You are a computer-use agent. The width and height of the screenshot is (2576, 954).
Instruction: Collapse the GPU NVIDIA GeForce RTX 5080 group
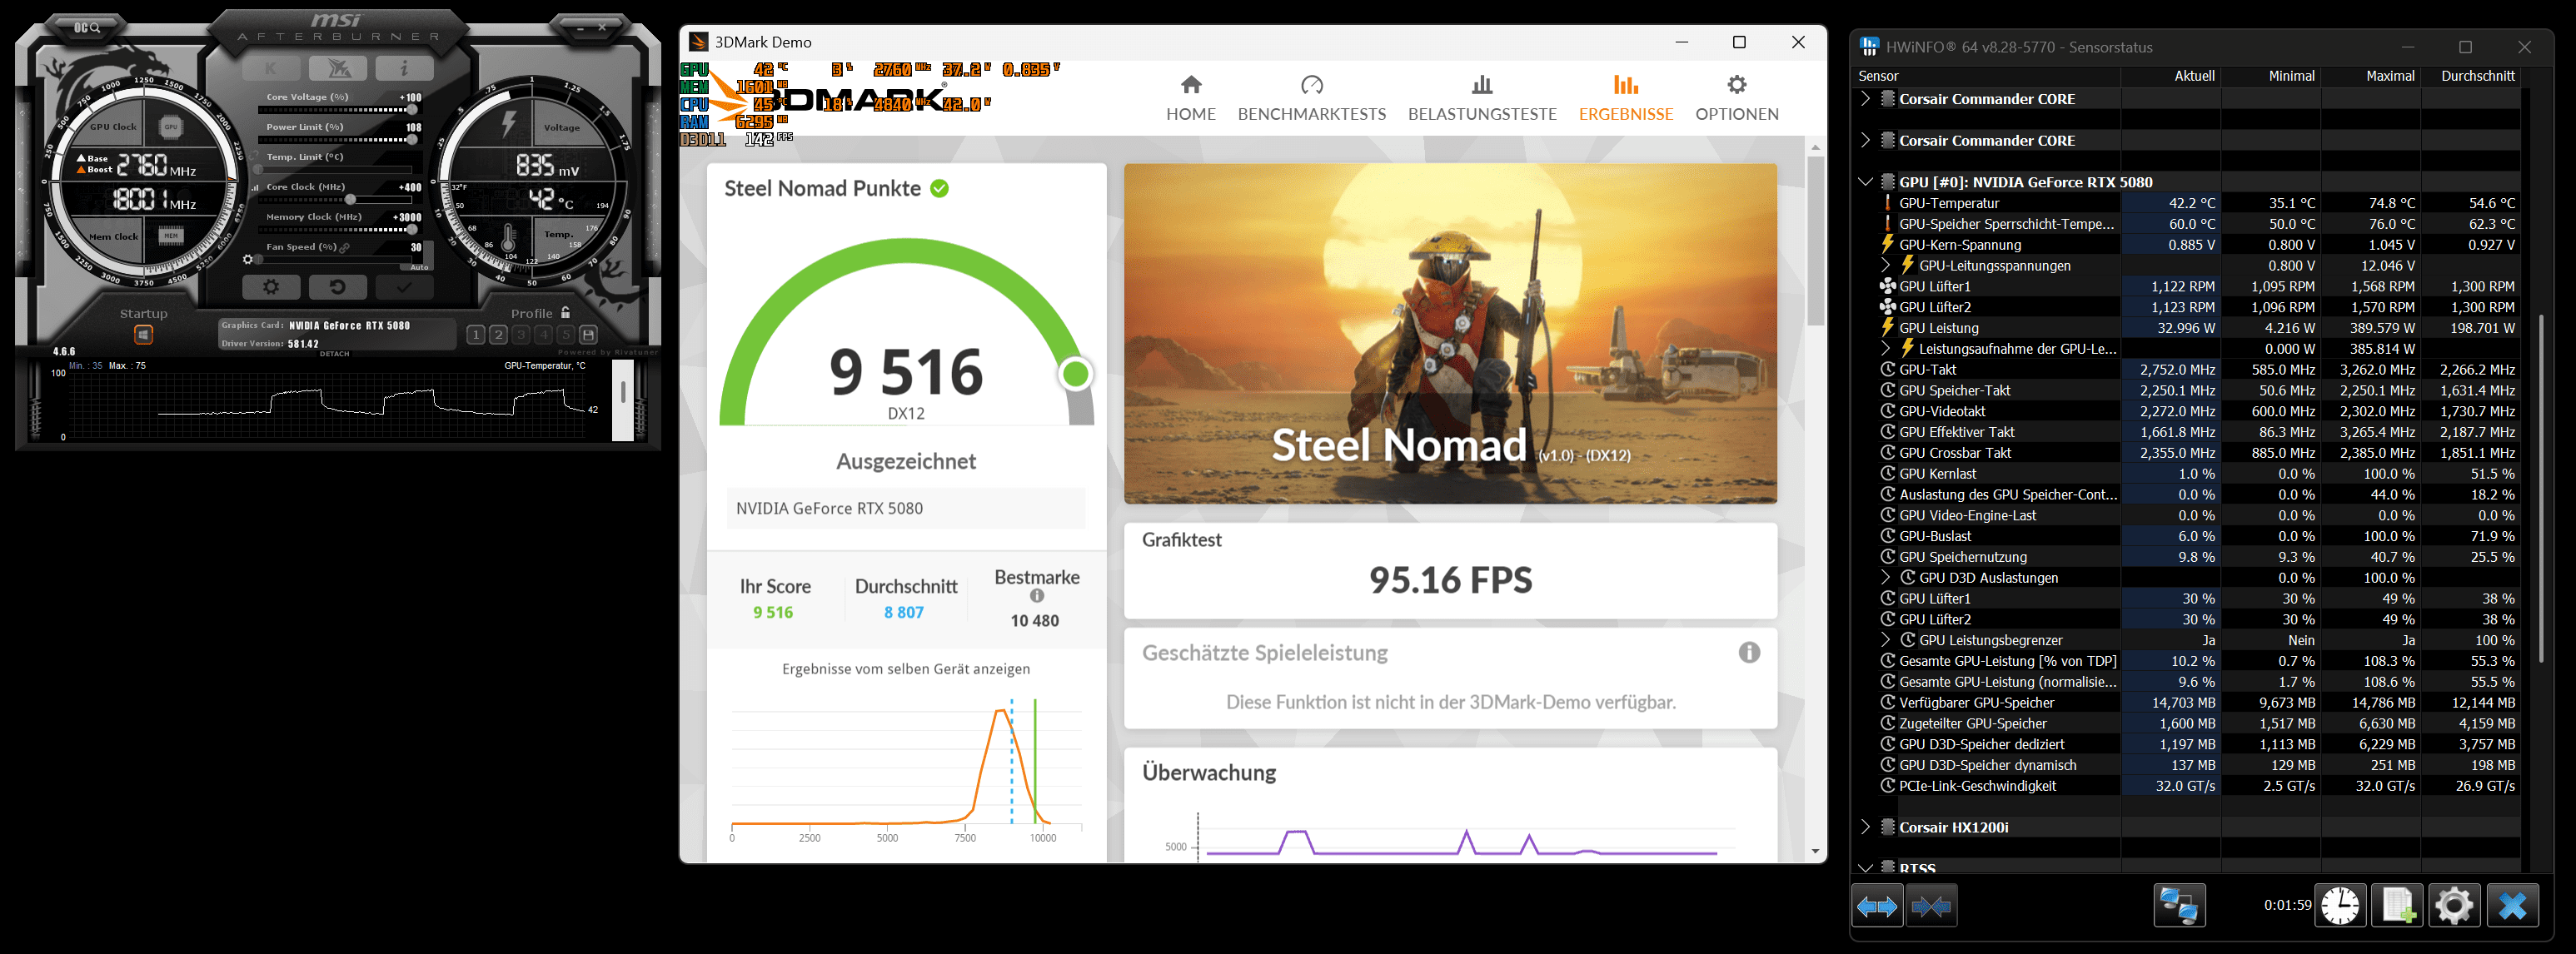tap(1865, 182)
